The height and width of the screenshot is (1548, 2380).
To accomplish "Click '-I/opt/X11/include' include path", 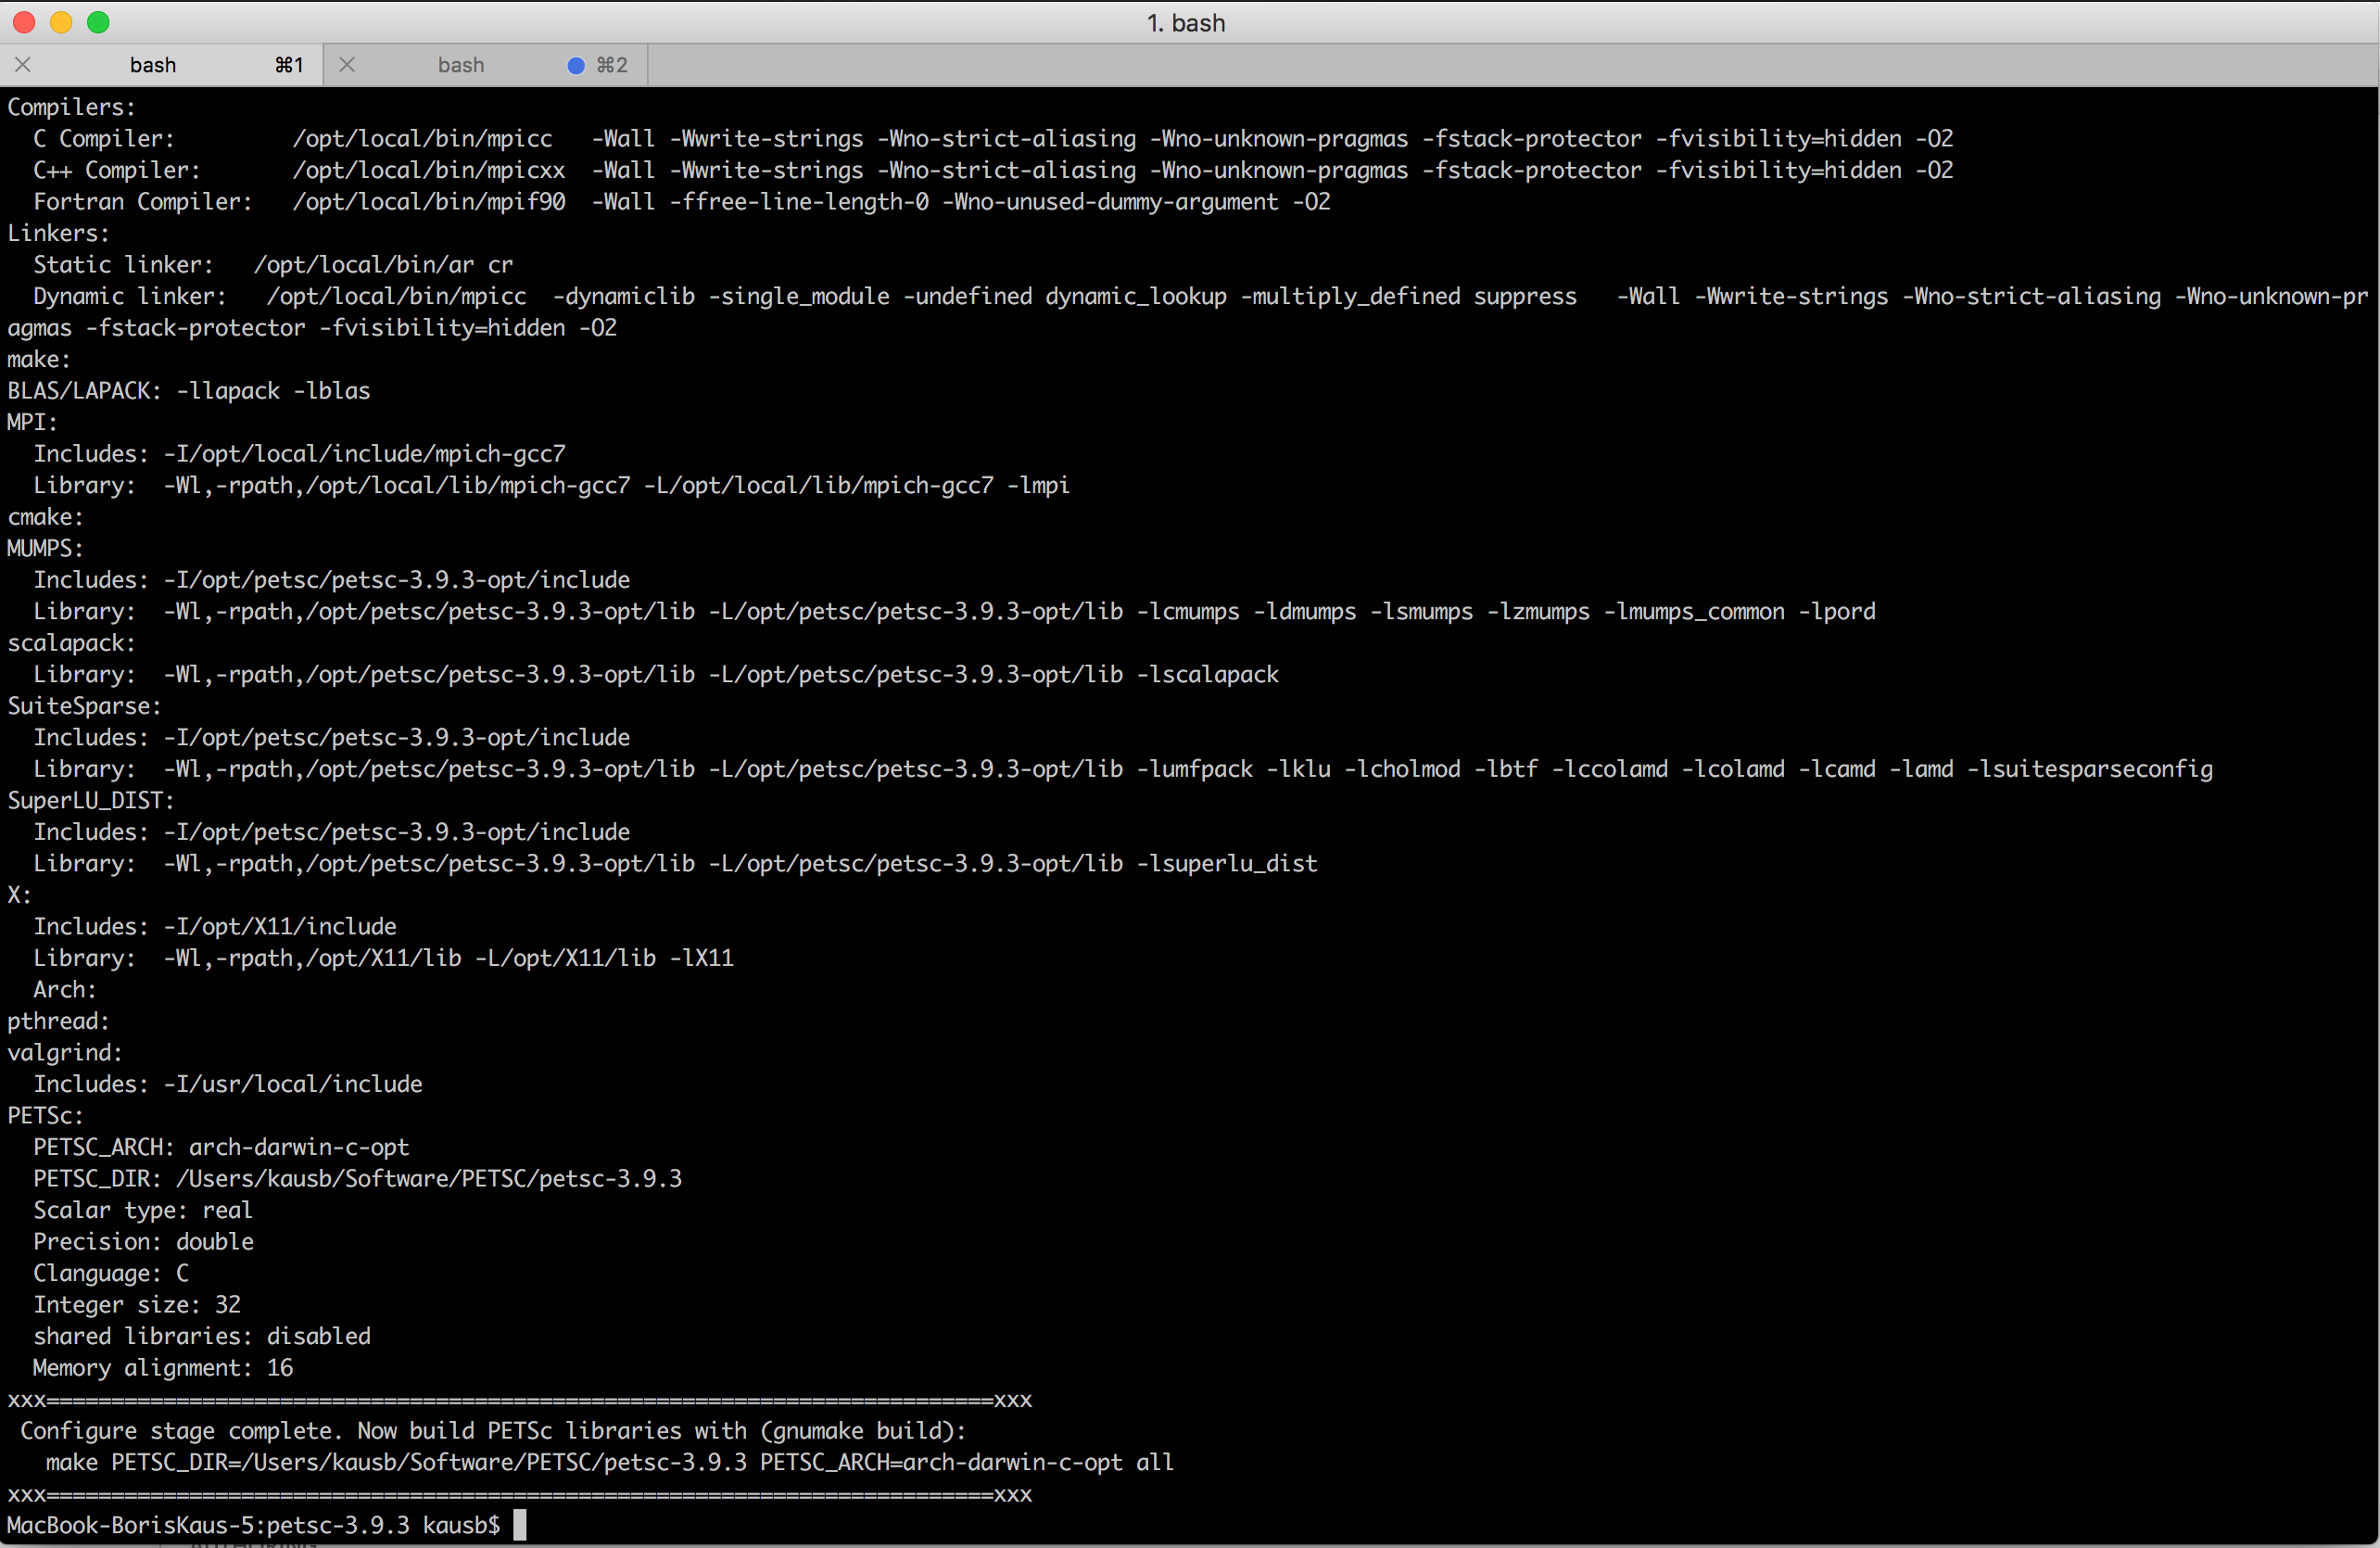I will (280, 926).
